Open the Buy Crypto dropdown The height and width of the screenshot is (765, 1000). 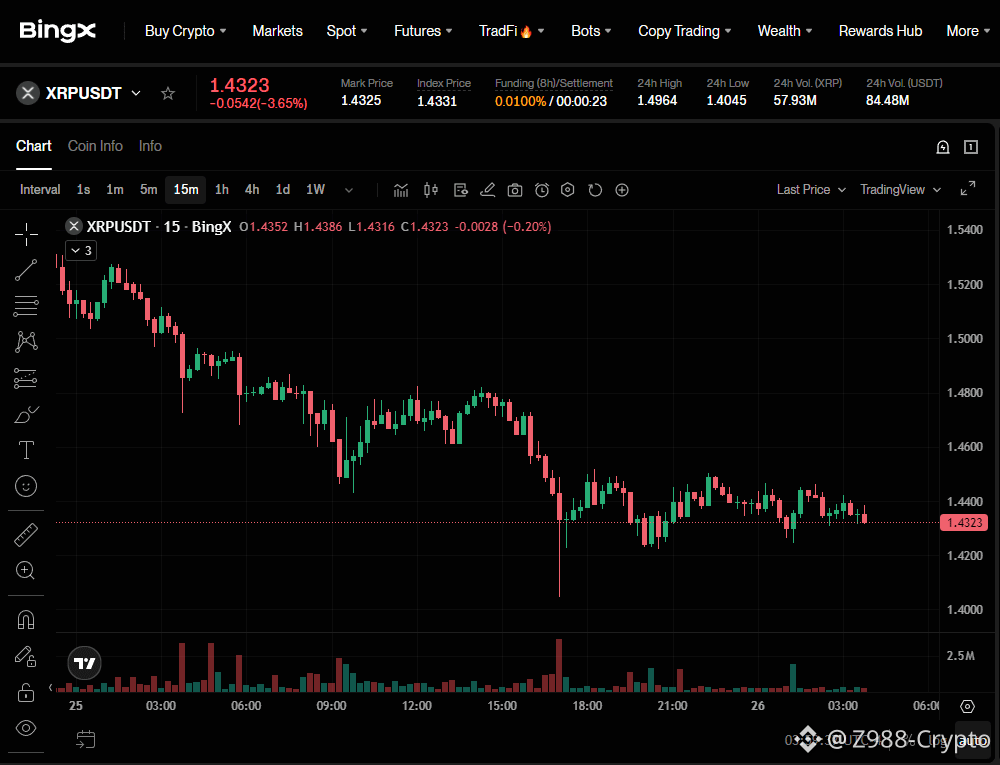(186, 31)
